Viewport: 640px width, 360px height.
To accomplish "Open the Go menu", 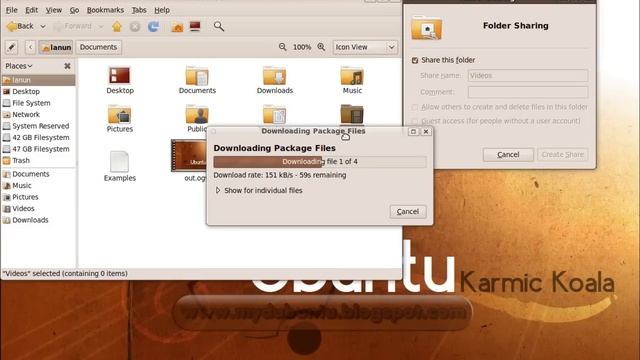I will [x=74, y=10].
